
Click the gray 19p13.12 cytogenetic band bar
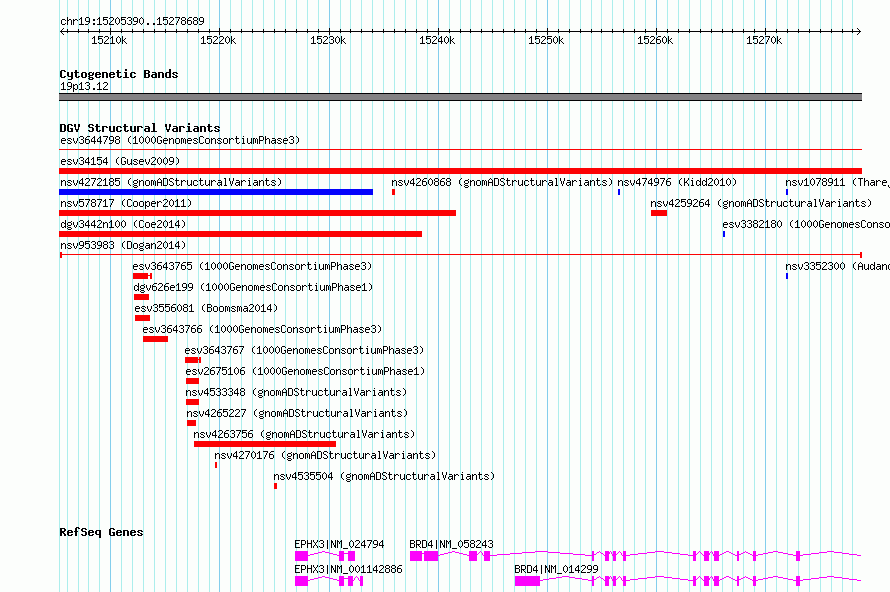tap(460, 97)
